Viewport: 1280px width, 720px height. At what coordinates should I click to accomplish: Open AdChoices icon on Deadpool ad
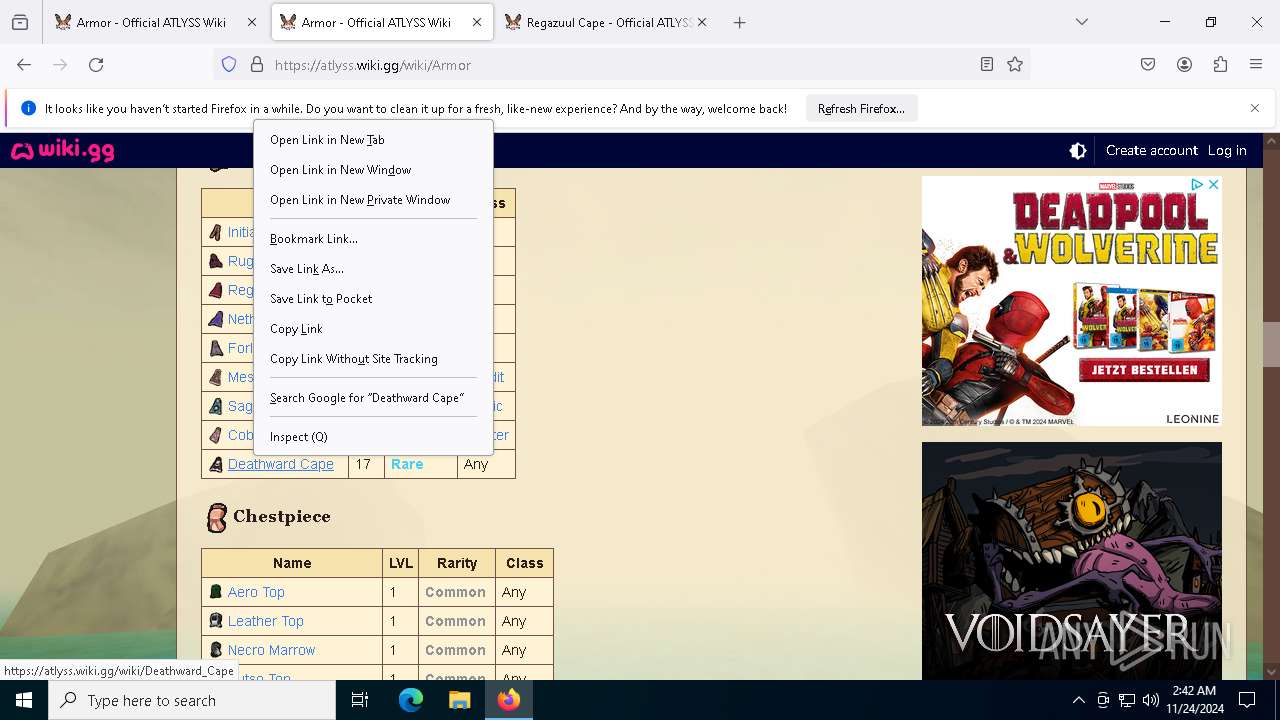click(1196, 185)
